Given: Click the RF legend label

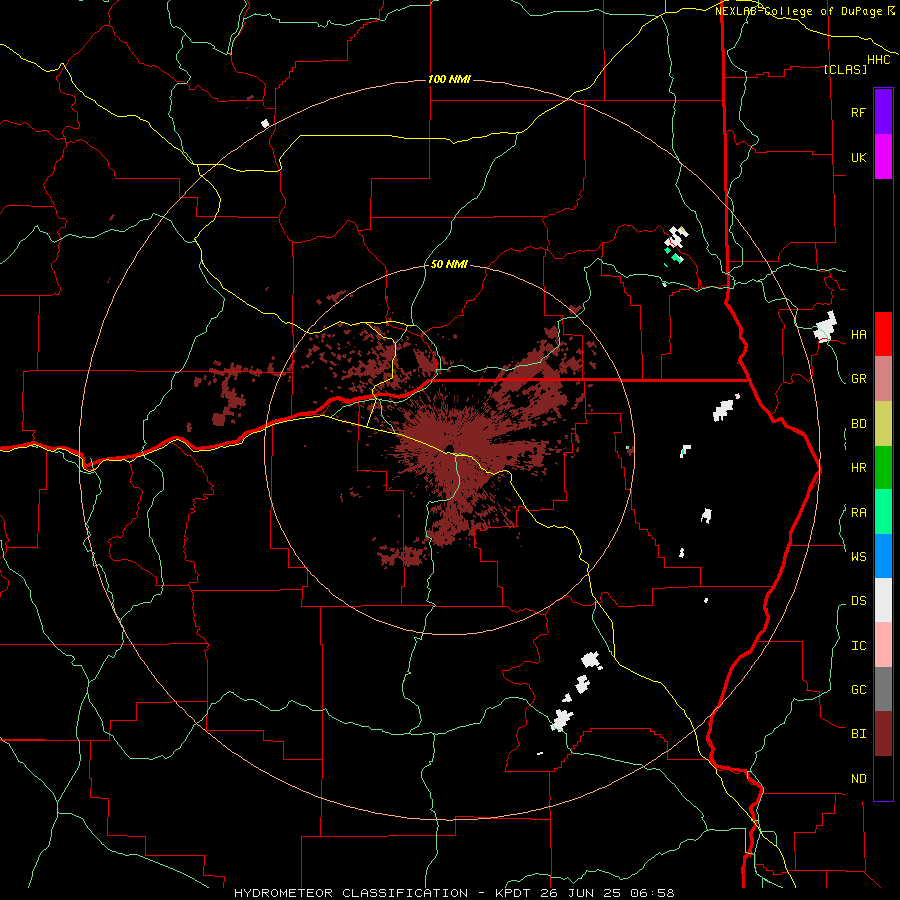Looking at the screenshot, I should (858, 112).
